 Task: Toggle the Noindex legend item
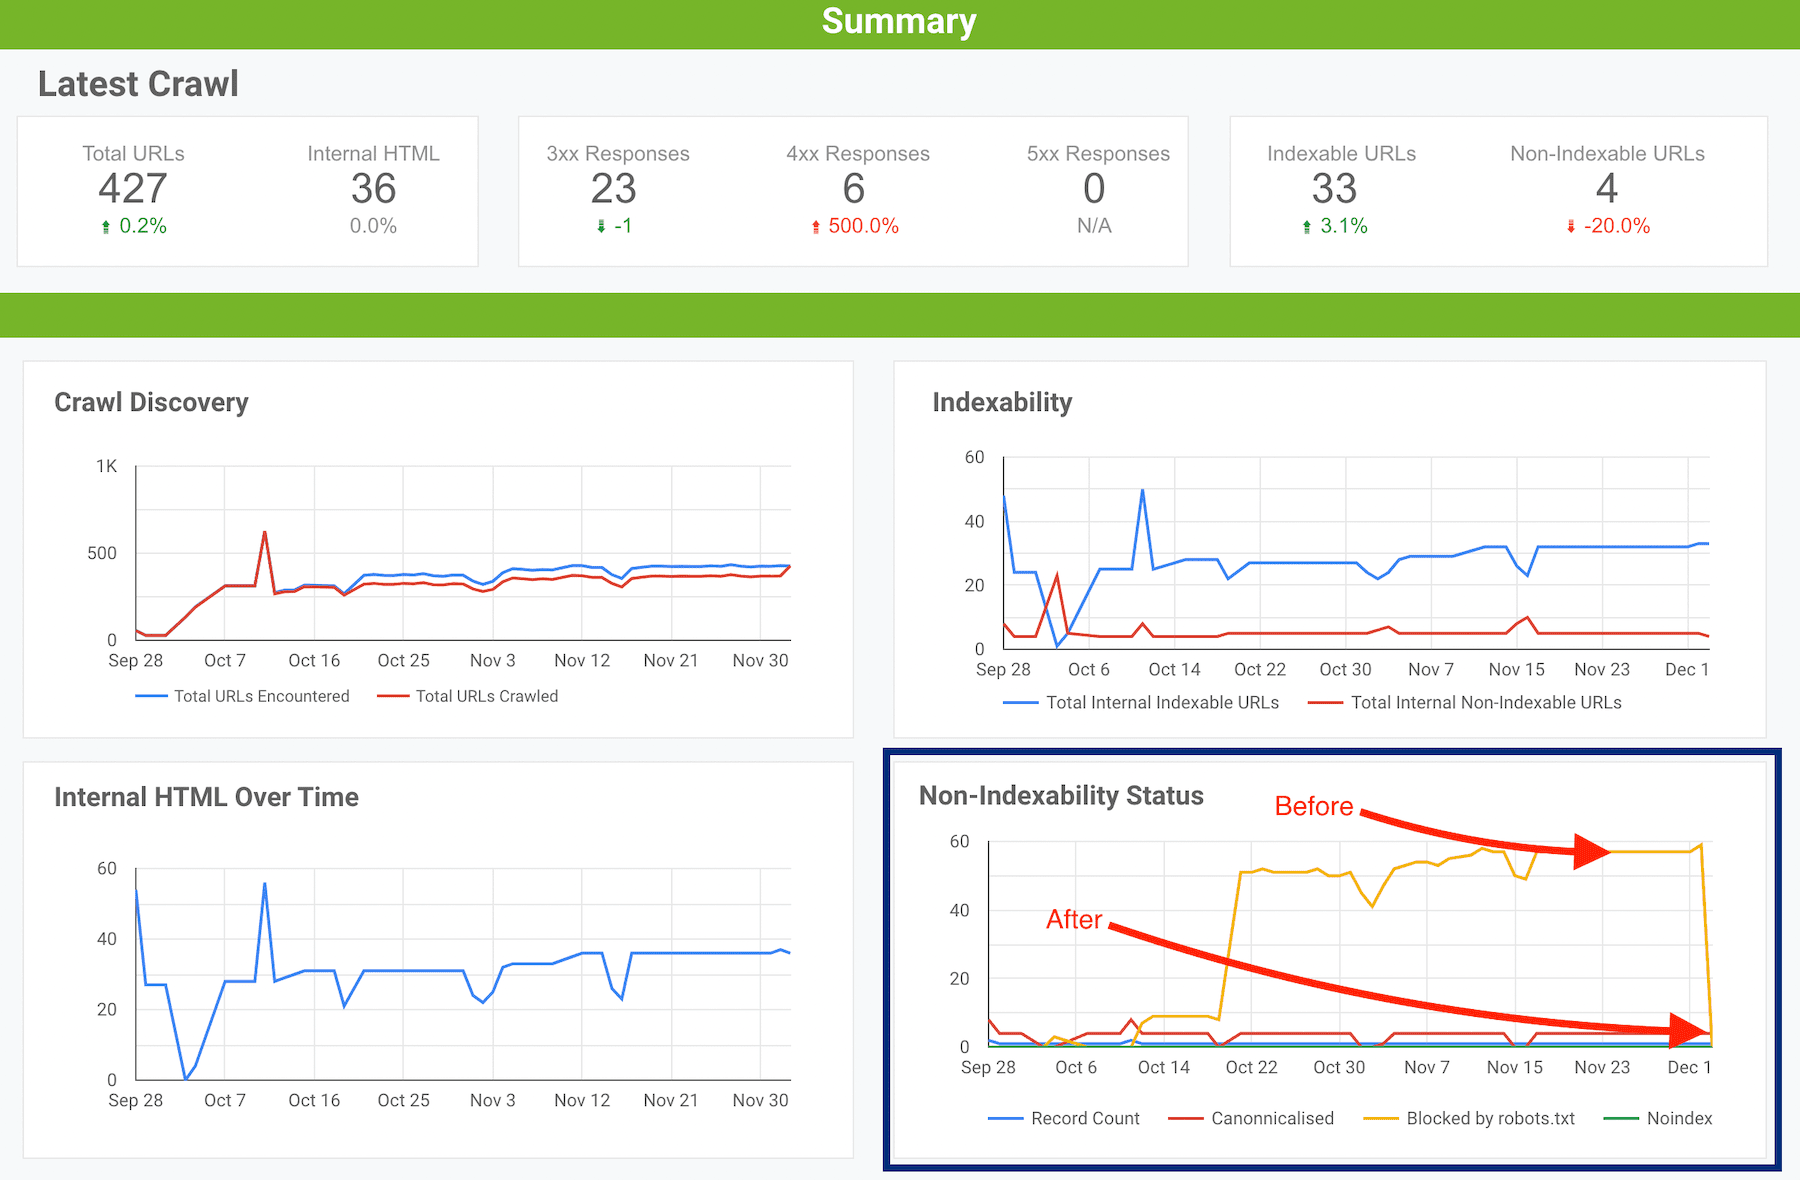1657,1118
